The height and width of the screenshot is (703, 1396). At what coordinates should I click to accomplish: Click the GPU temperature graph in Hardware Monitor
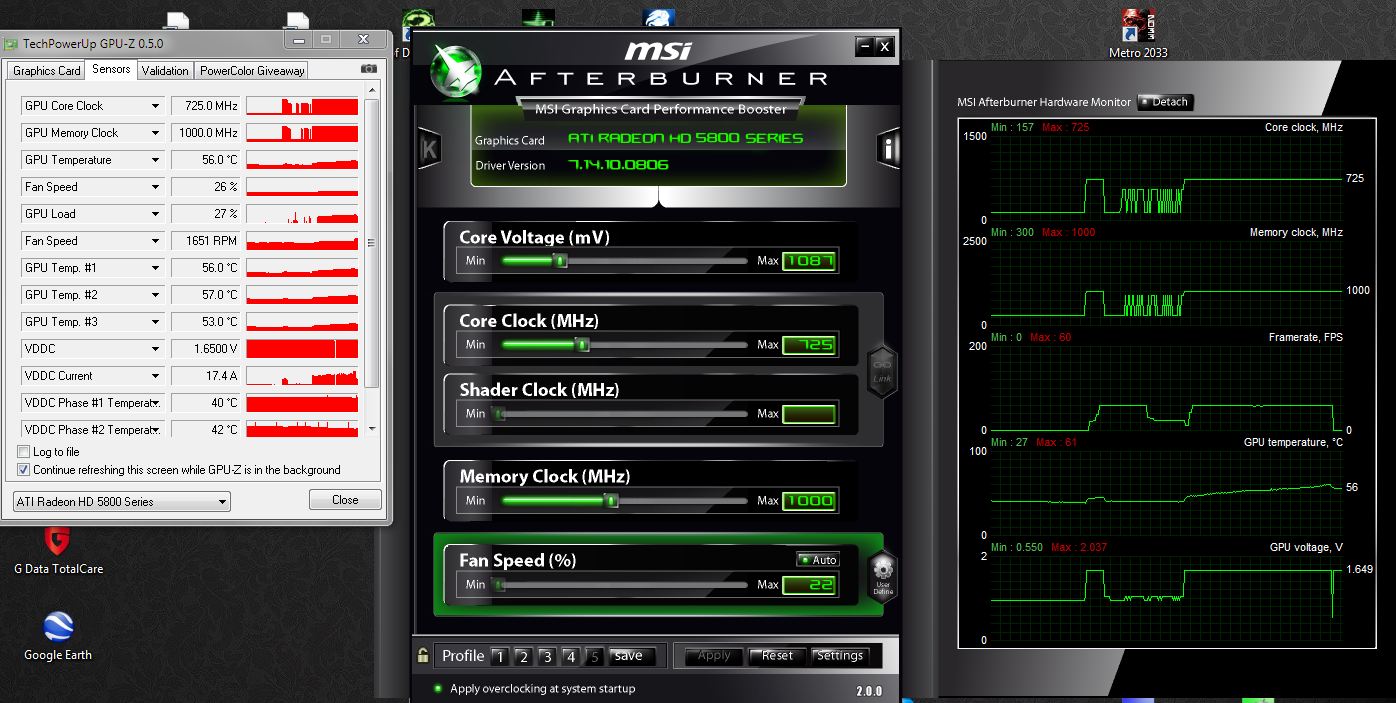click(x=1165, y=493)
